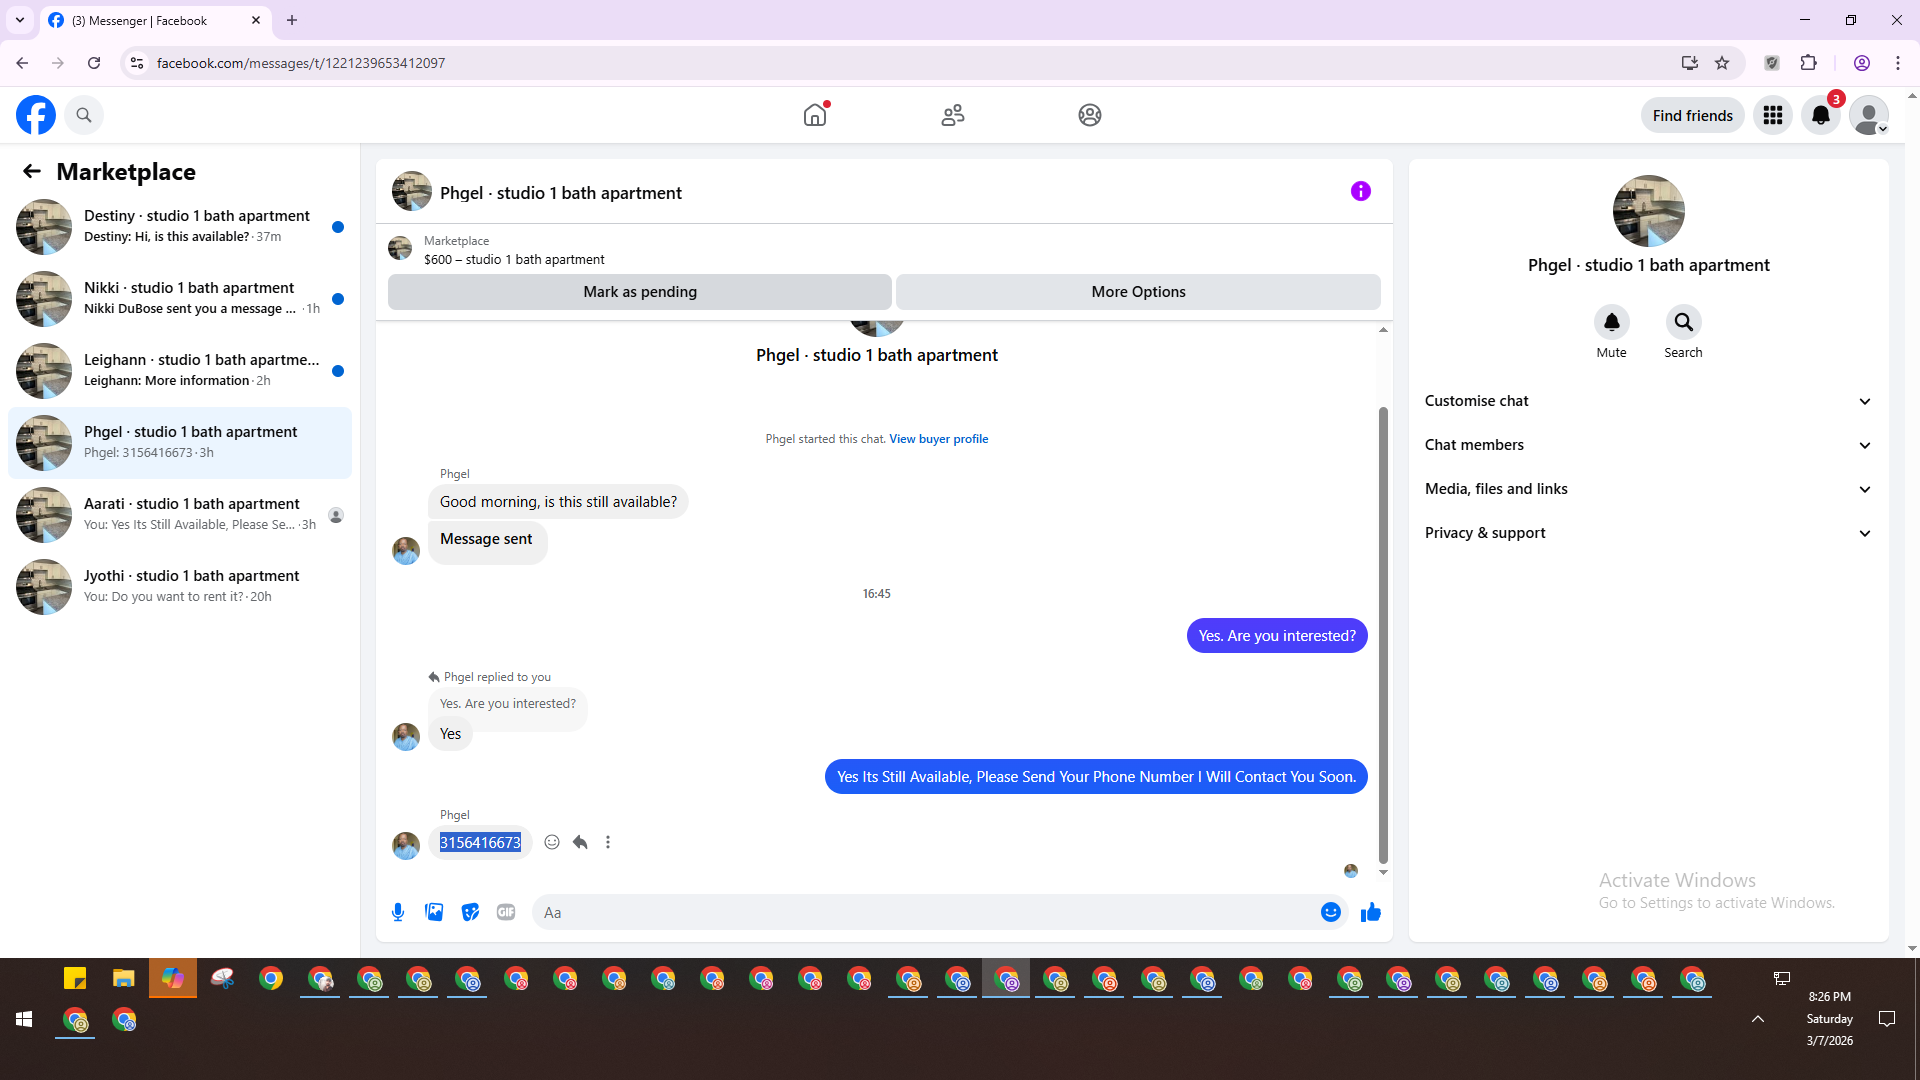Viewport: 1920px width, 1080px height.
Task: Open the Facebook logo home link
Action: (36, 115)
